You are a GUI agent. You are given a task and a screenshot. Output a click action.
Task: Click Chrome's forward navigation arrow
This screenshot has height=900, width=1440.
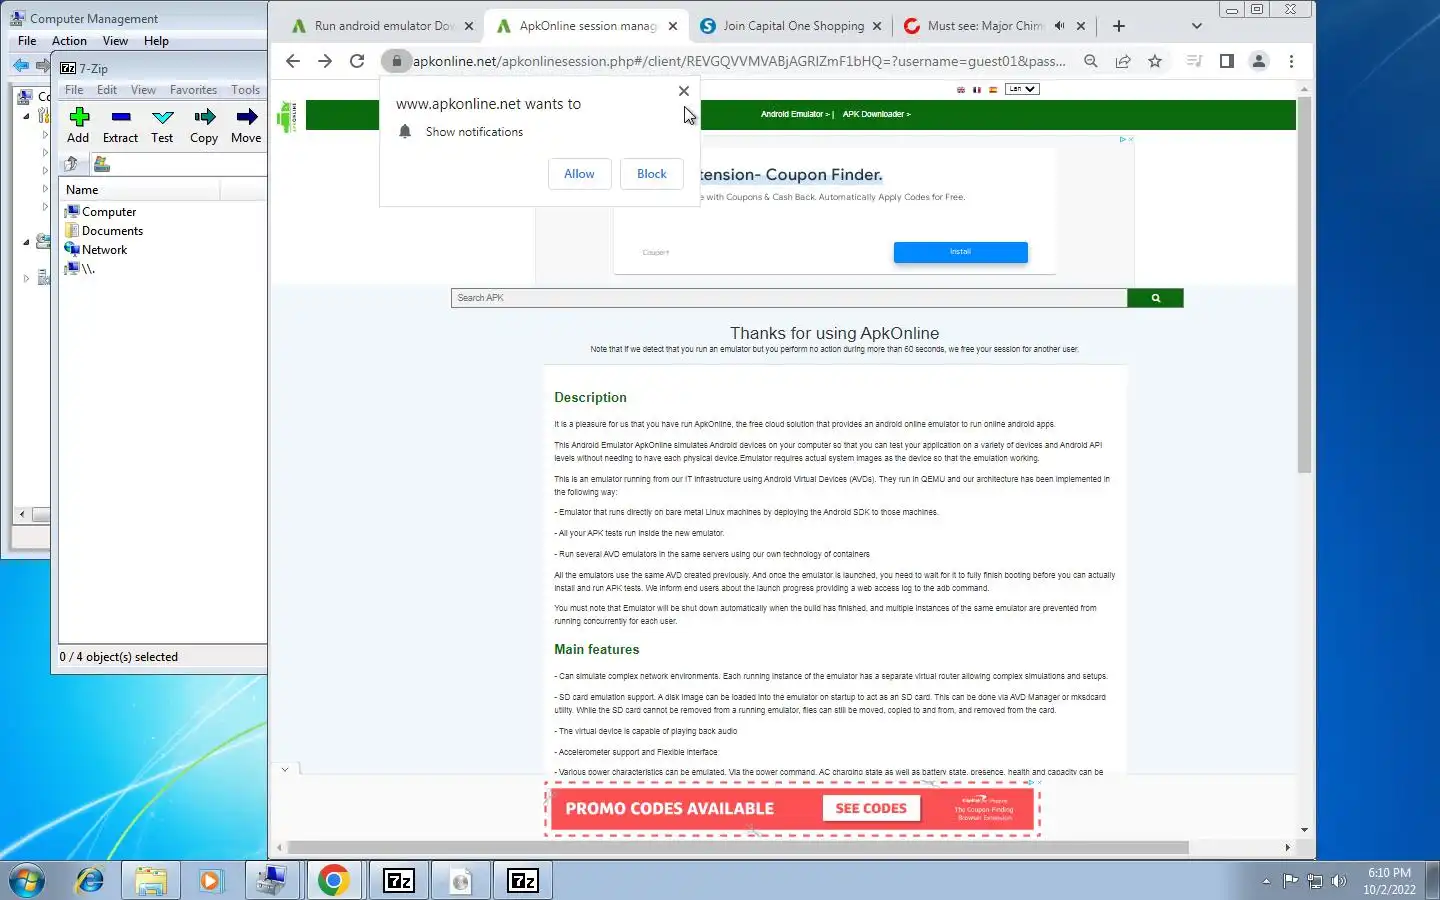(x=325, y=61)
